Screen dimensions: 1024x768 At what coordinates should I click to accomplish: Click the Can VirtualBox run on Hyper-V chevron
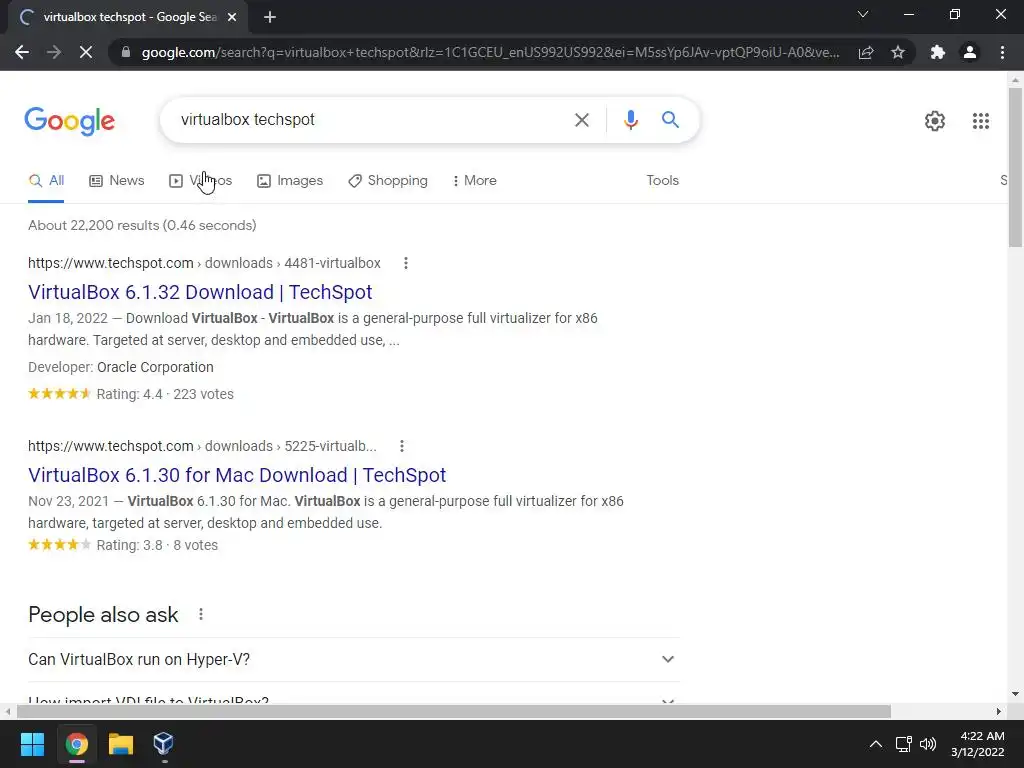click(x=667, y=660)
